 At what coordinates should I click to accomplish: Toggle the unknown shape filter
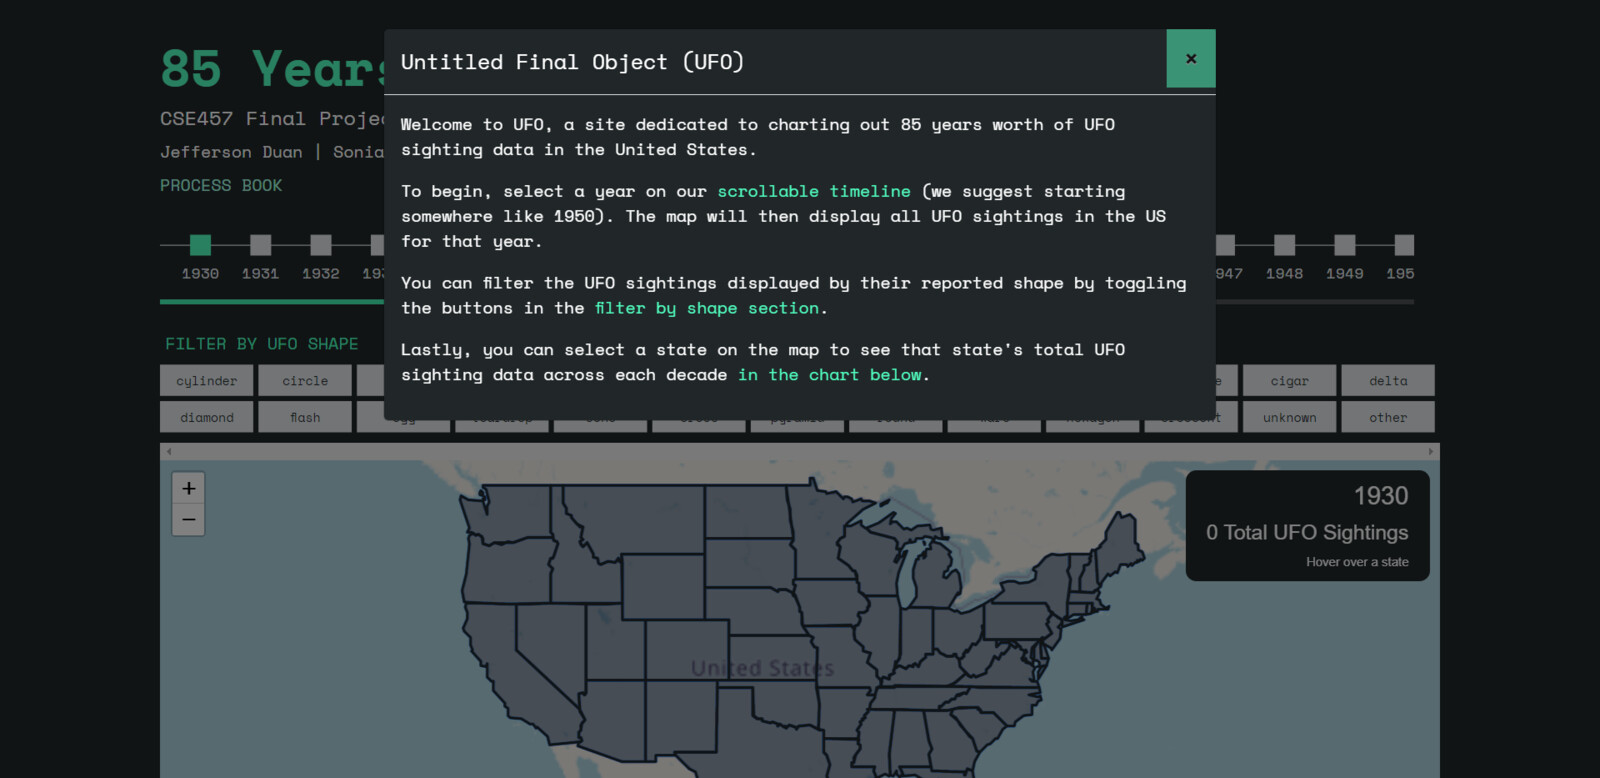(x=1289, y=417)
